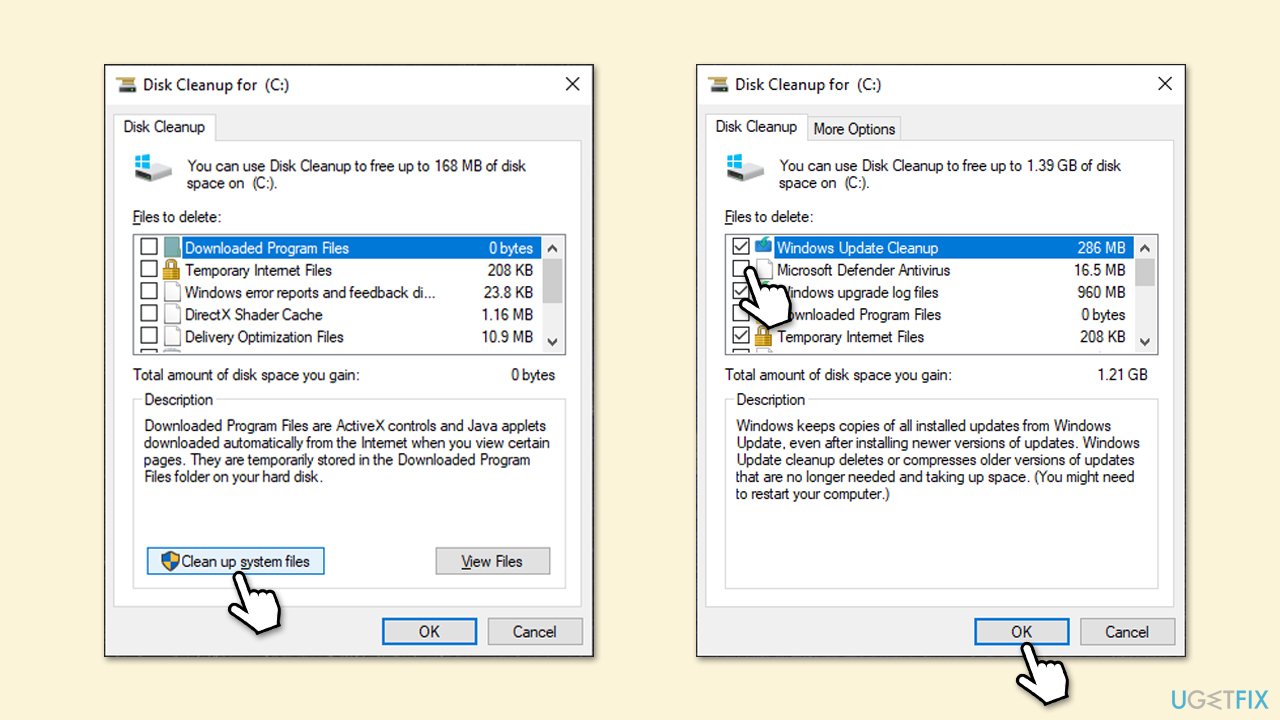Click Cancel in right Disk Cleanup window
The image size is (1280, 720).
click(1127, 631)
